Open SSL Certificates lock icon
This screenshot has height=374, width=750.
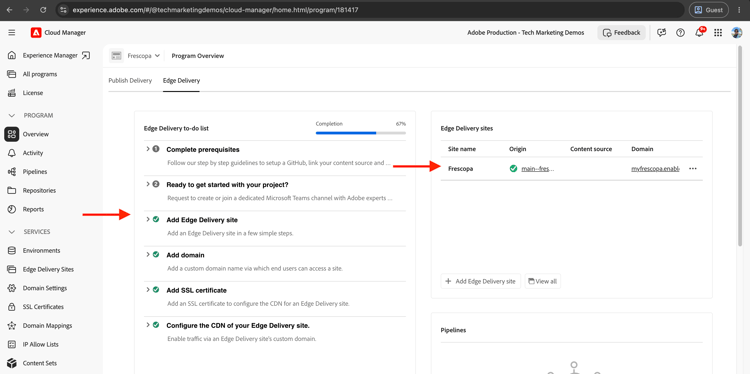(12, 307)
